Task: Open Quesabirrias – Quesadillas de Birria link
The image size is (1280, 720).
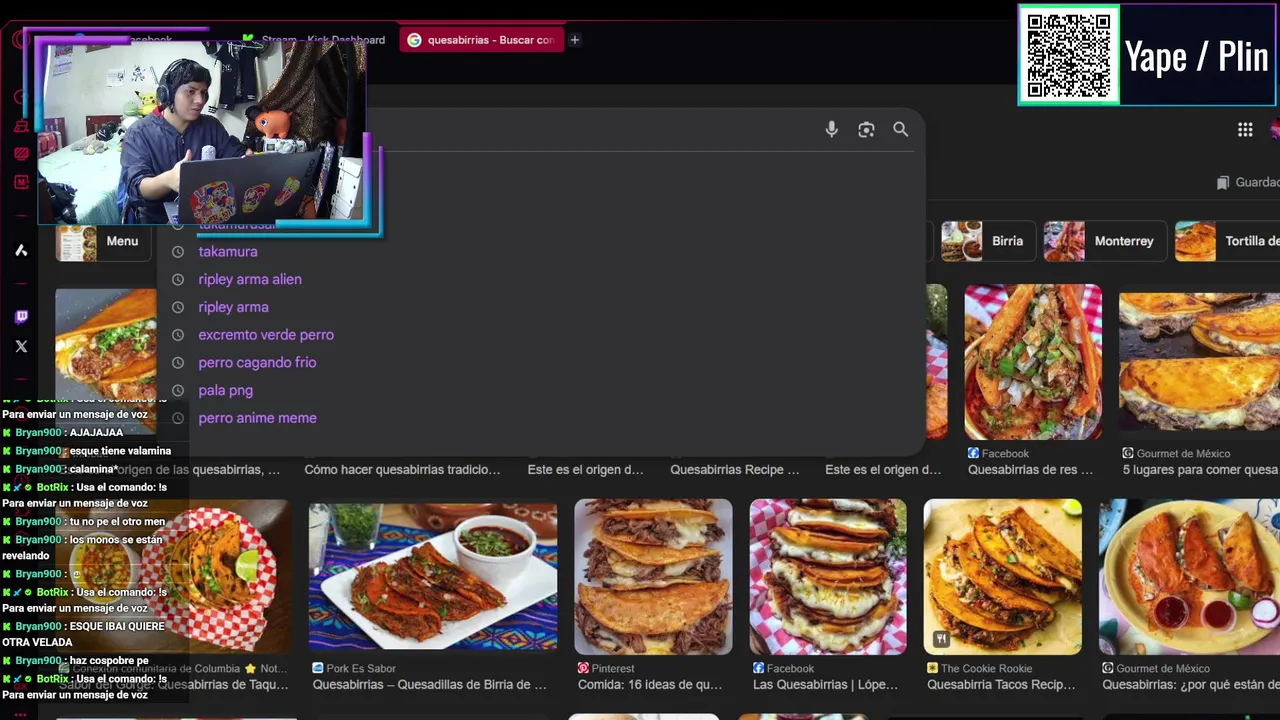Action: point(430,684)
